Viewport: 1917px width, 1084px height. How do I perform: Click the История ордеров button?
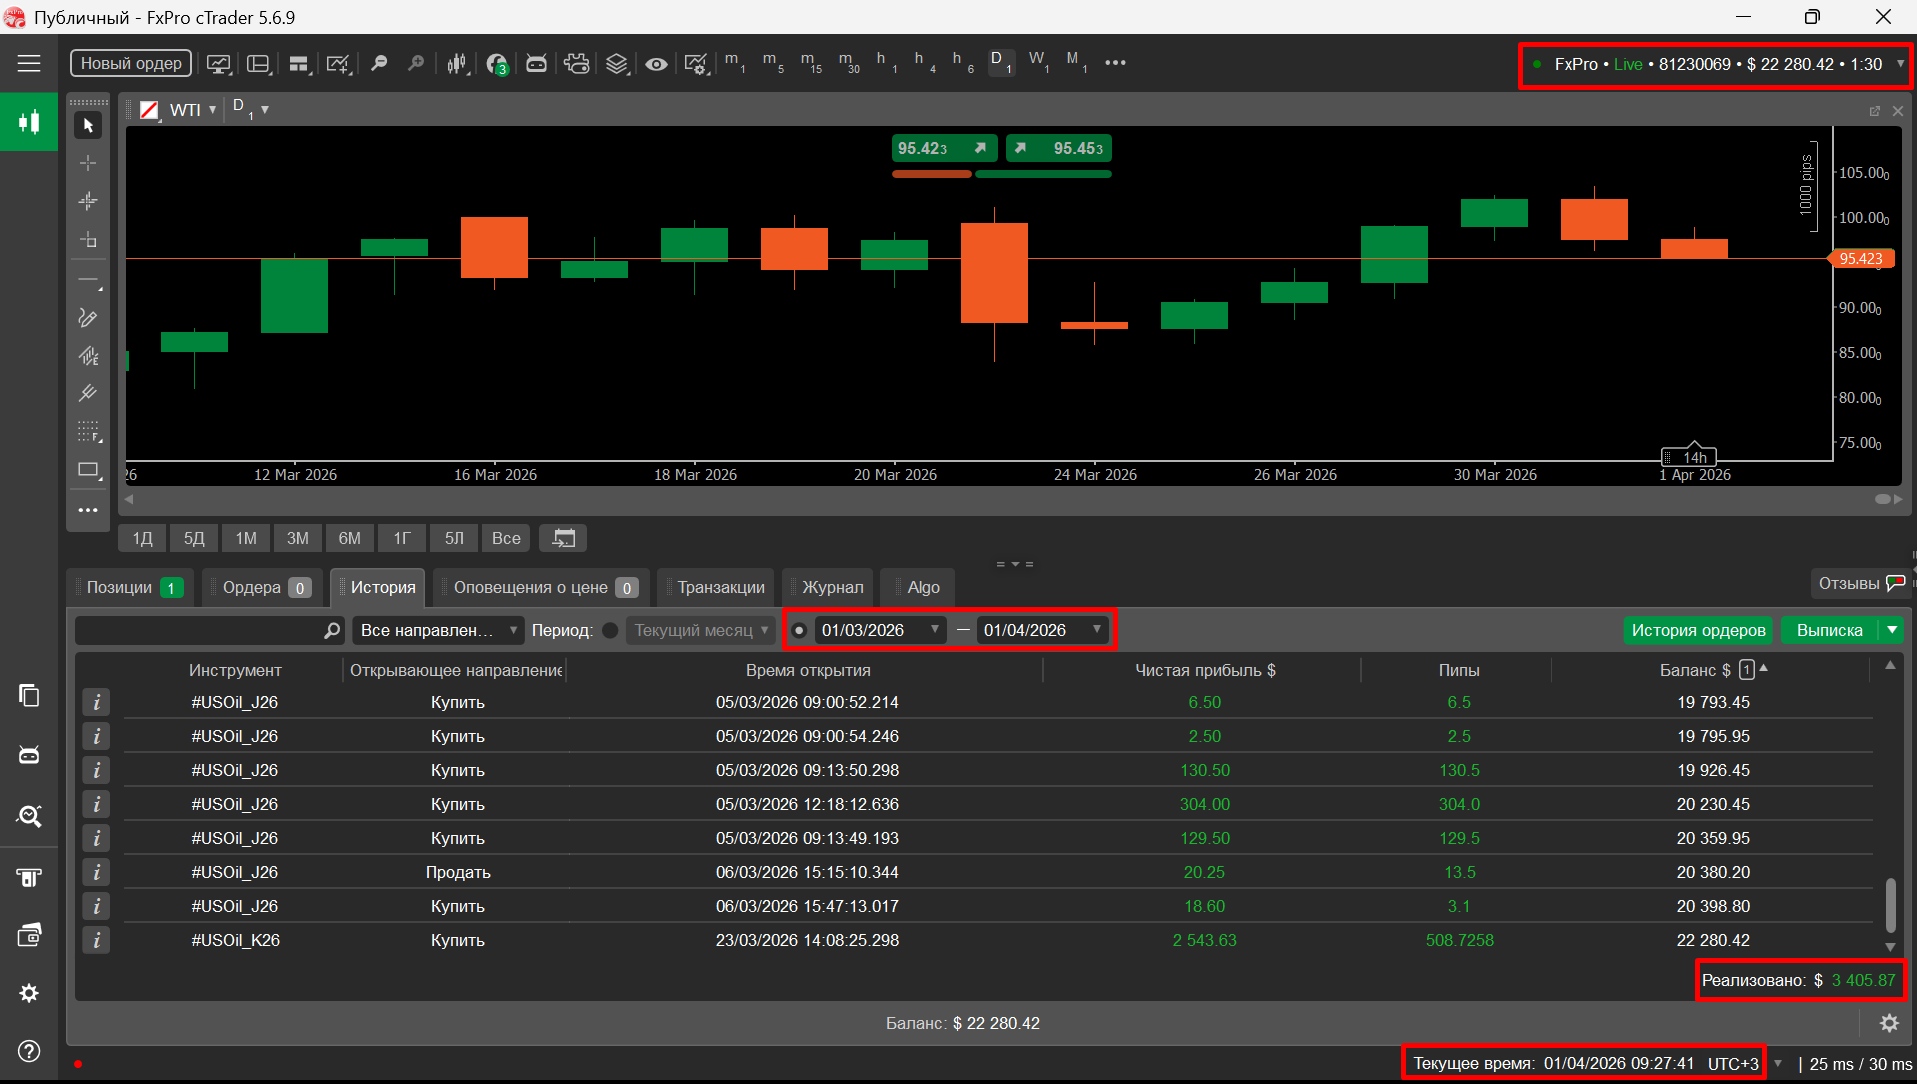[1697, 631]
